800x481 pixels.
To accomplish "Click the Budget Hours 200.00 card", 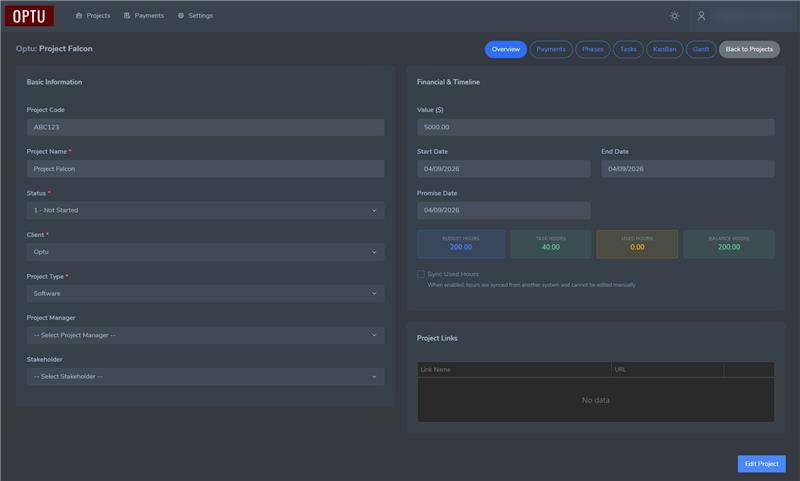I will pos(461,244).
